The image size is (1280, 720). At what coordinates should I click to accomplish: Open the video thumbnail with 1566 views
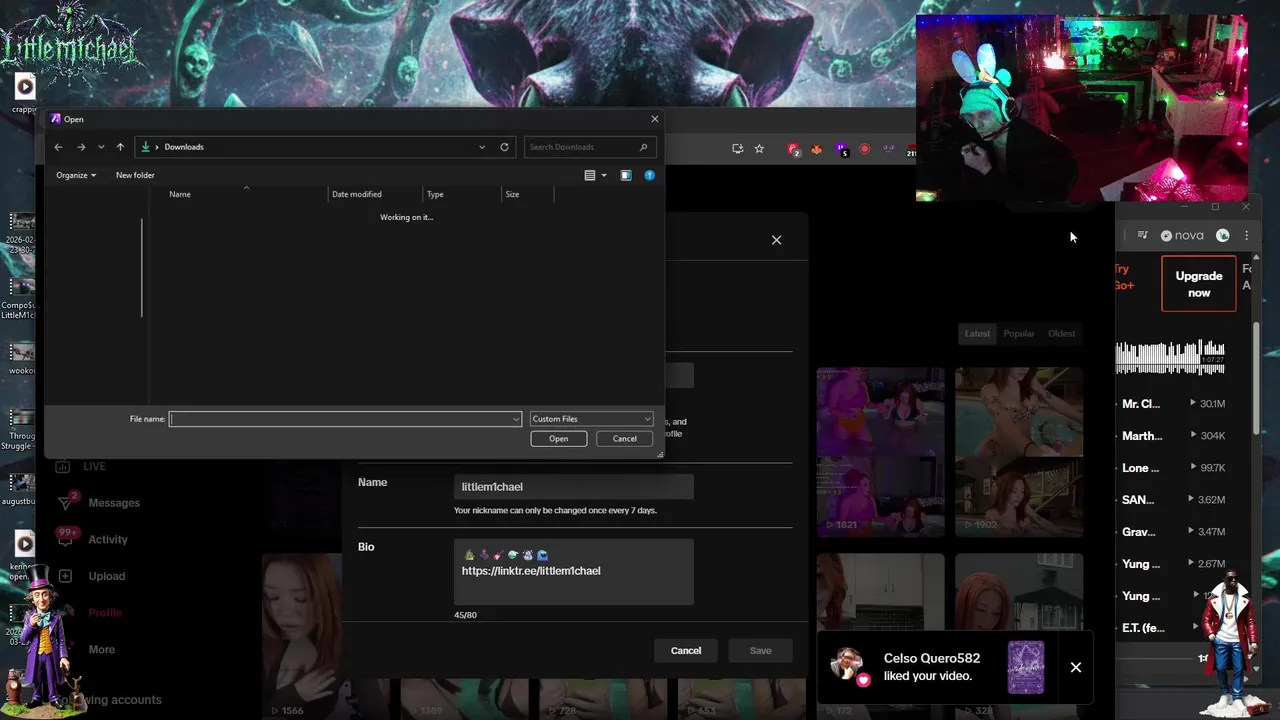[x=301, y=637]
